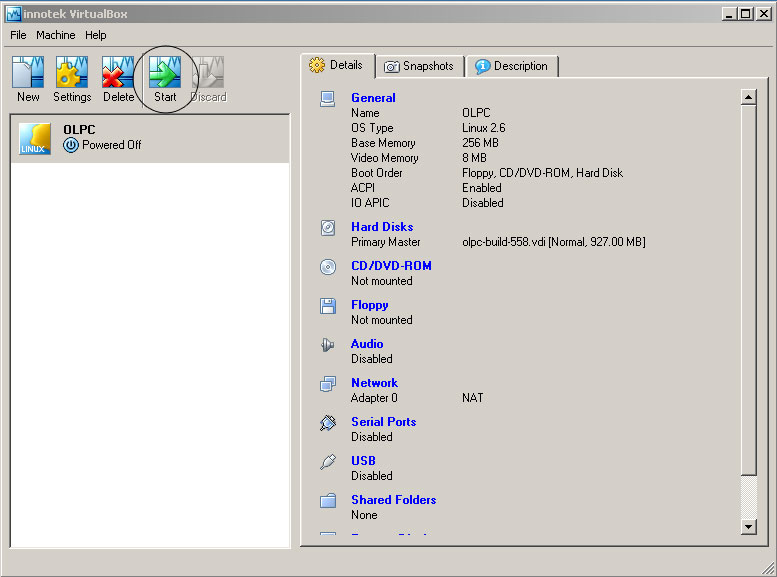
Task: Click the details pane scrollbar thumb
Action: coord(749,289)
